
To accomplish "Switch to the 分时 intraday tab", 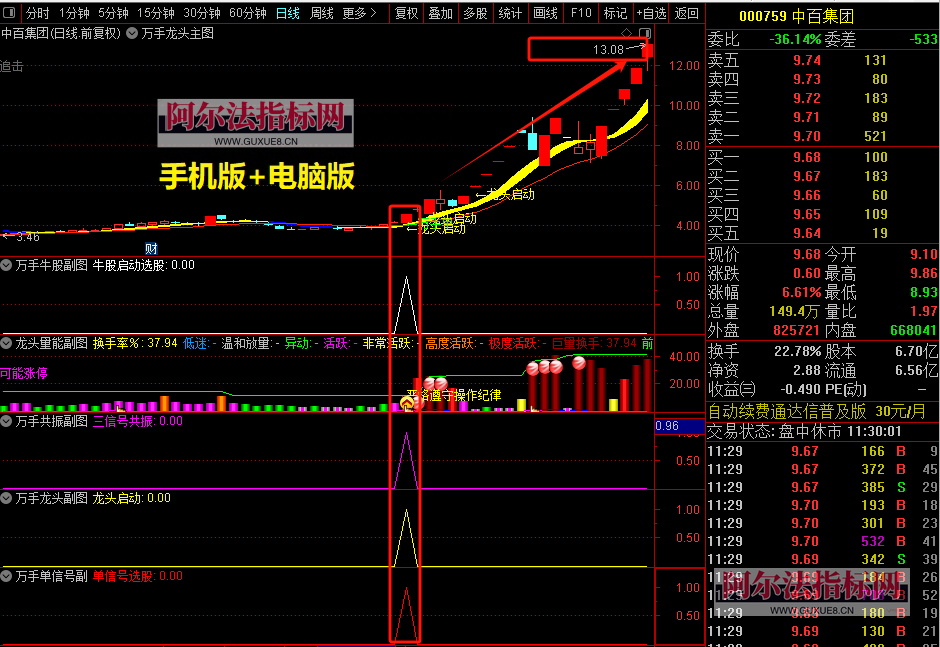I will tap(38, 12).
